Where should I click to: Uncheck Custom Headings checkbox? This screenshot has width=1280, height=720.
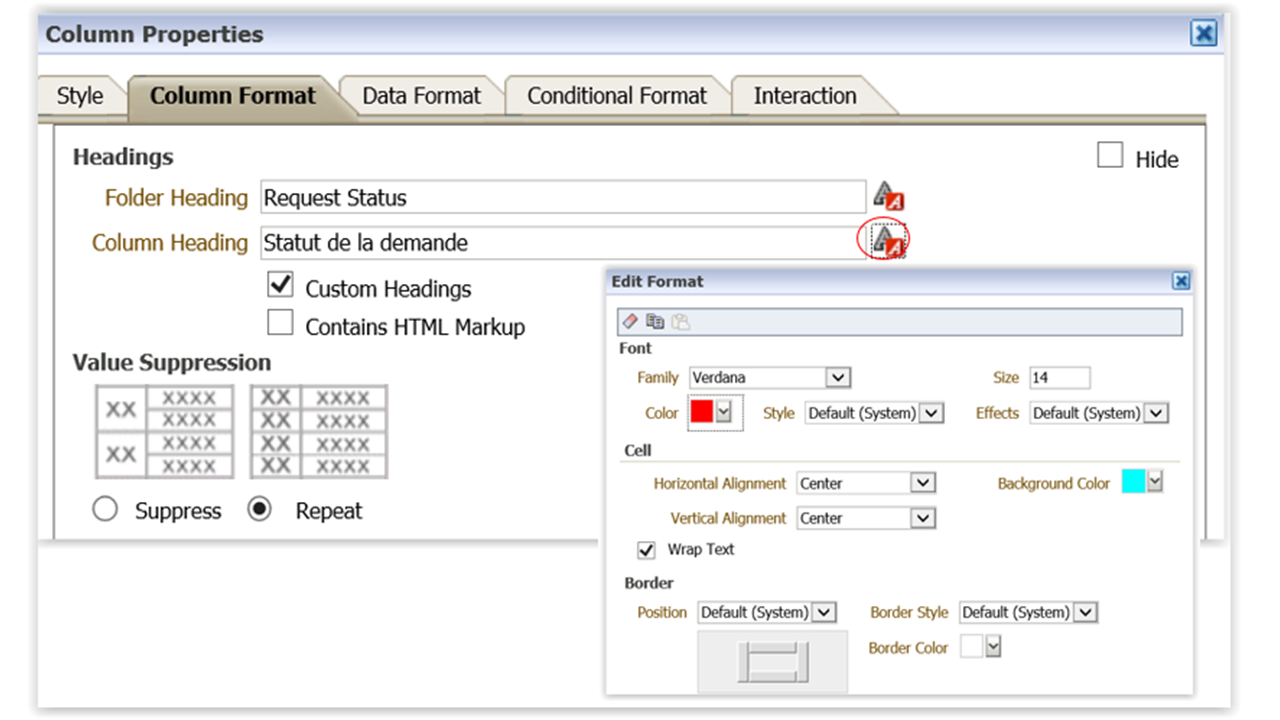tap(280, 285)
